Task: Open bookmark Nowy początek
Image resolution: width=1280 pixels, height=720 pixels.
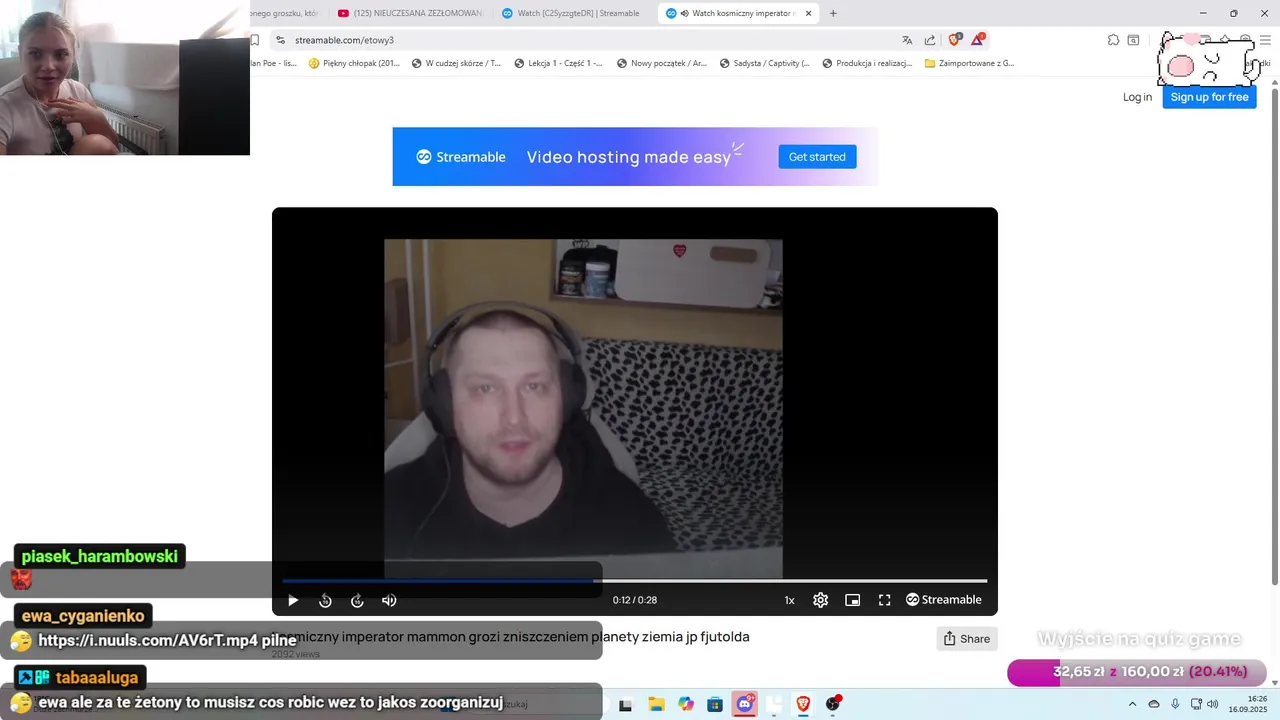Action: 662,63
